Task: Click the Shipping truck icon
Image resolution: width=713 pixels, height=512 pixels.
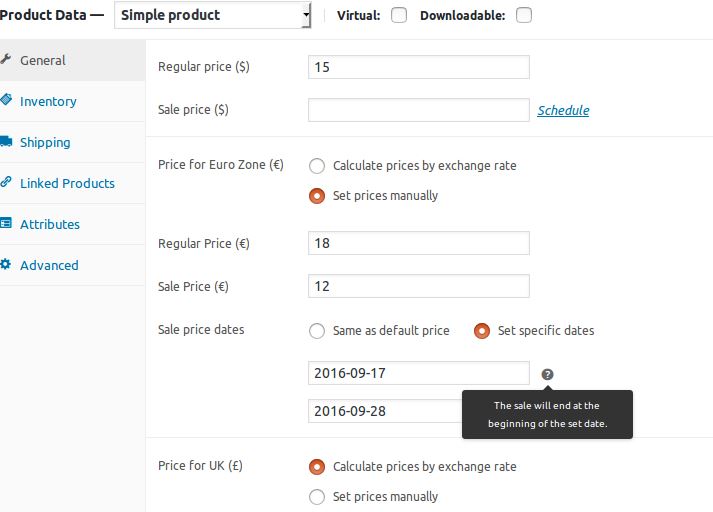Action: tap(5, 141)
